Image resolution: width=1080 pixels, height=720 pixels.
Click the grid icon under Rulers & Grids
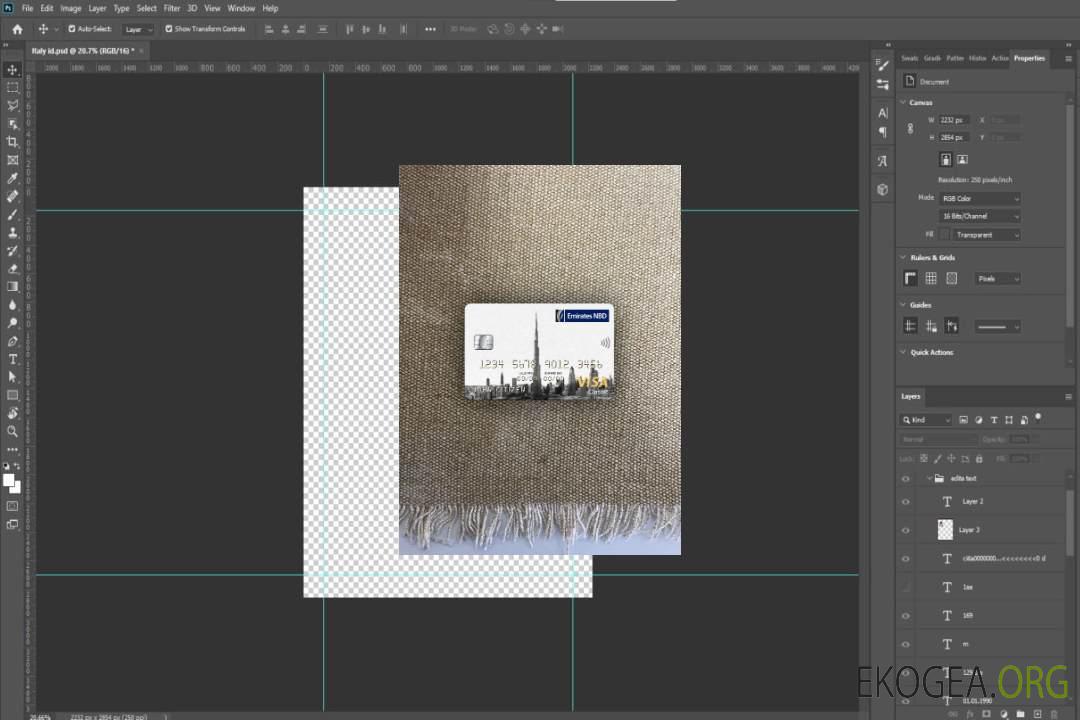930,278
